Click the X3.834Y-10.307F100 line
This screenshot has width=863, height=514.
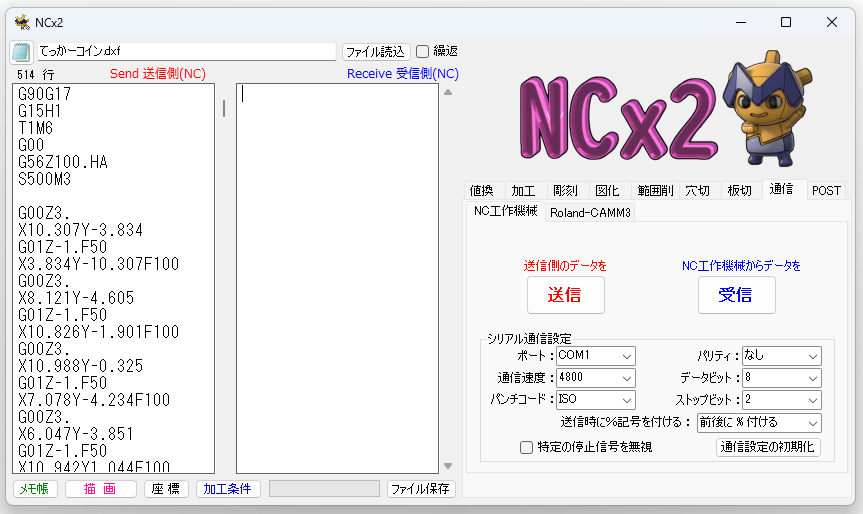pyautogui.click(x=99, y=264)
